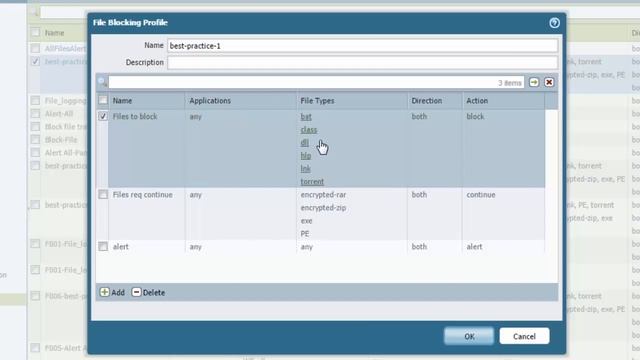Select the 'Files req continue' rule name
640x360 pixels.
142,195
